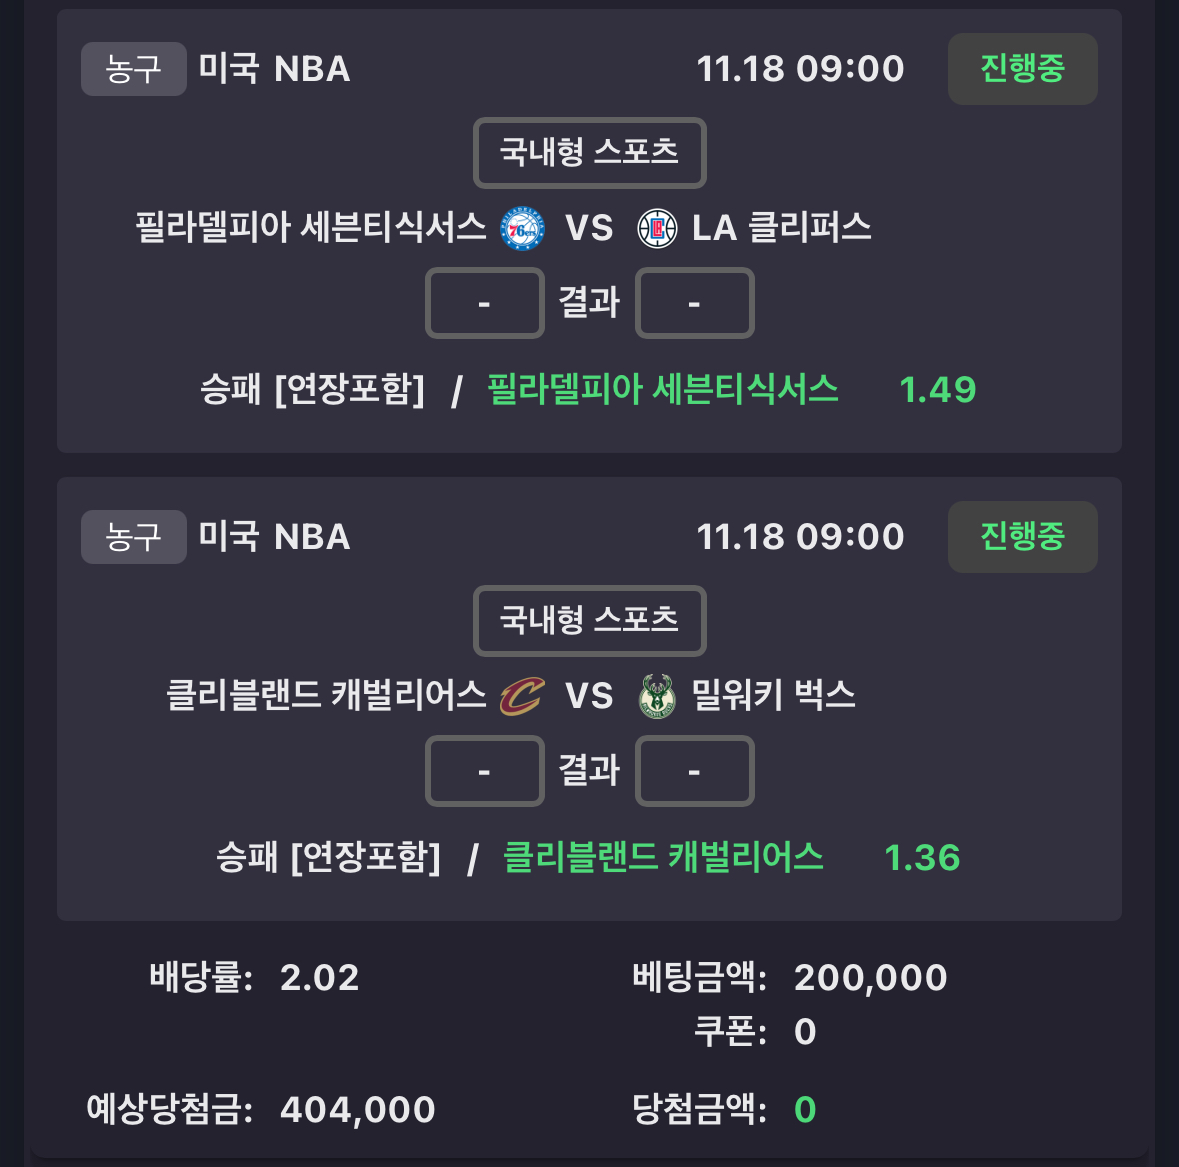Click 76ers score box left of 결과
This screenshot has height=1167, width=1179.
(485, 303)
